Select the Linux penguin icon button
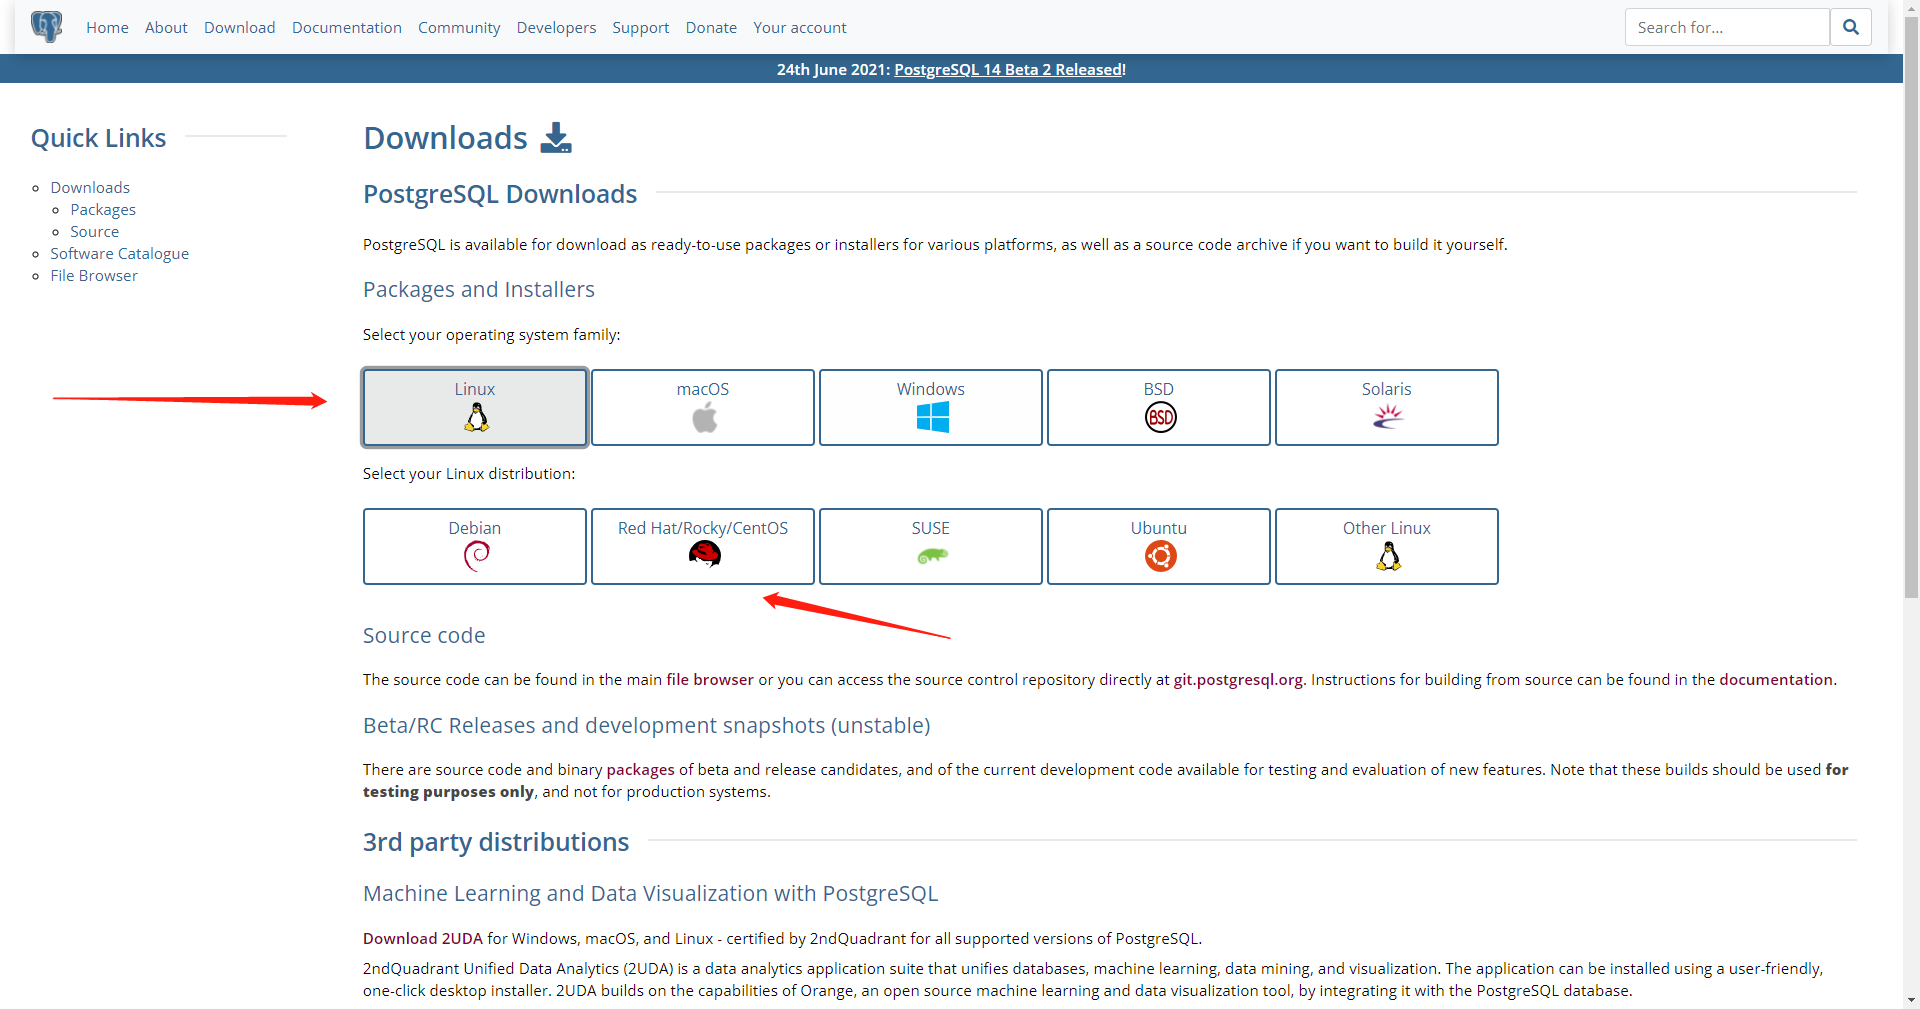This screenshot has height=1009, width=1920. click(x=475, y=407)
